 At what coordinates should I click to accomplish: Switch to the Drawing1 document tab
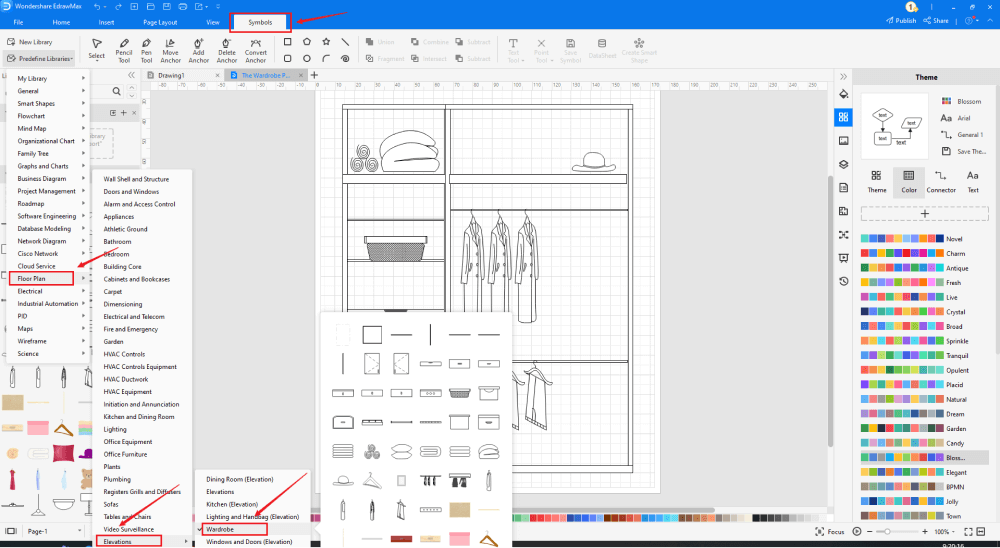tap(171, 75)
